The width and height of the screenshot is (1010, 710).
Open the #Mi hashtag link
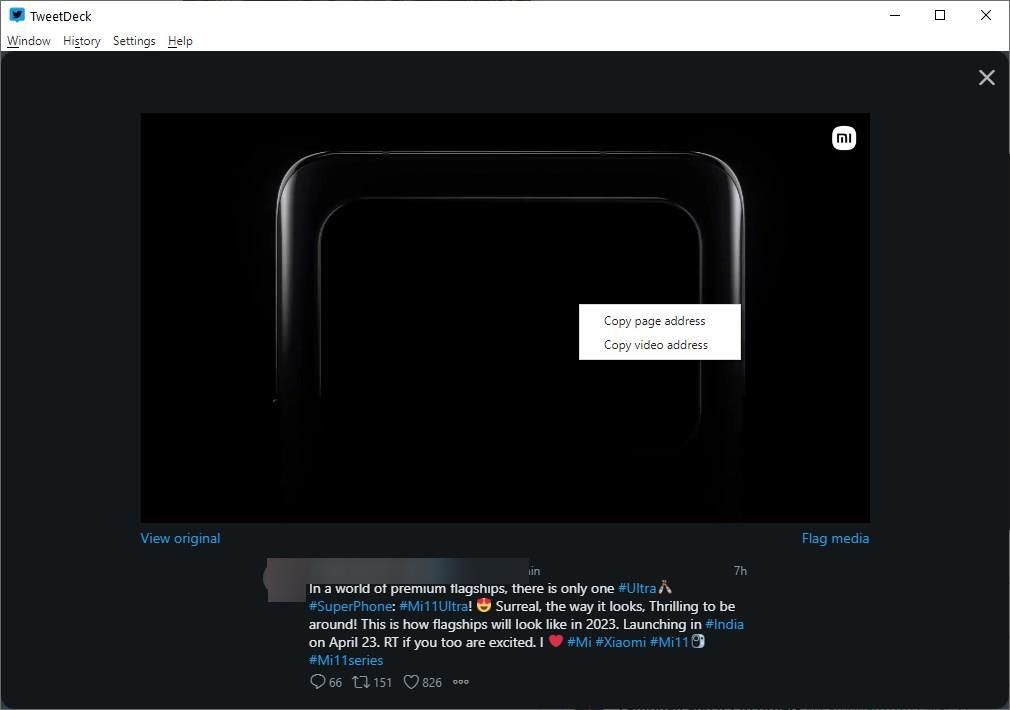click(579, 642)
